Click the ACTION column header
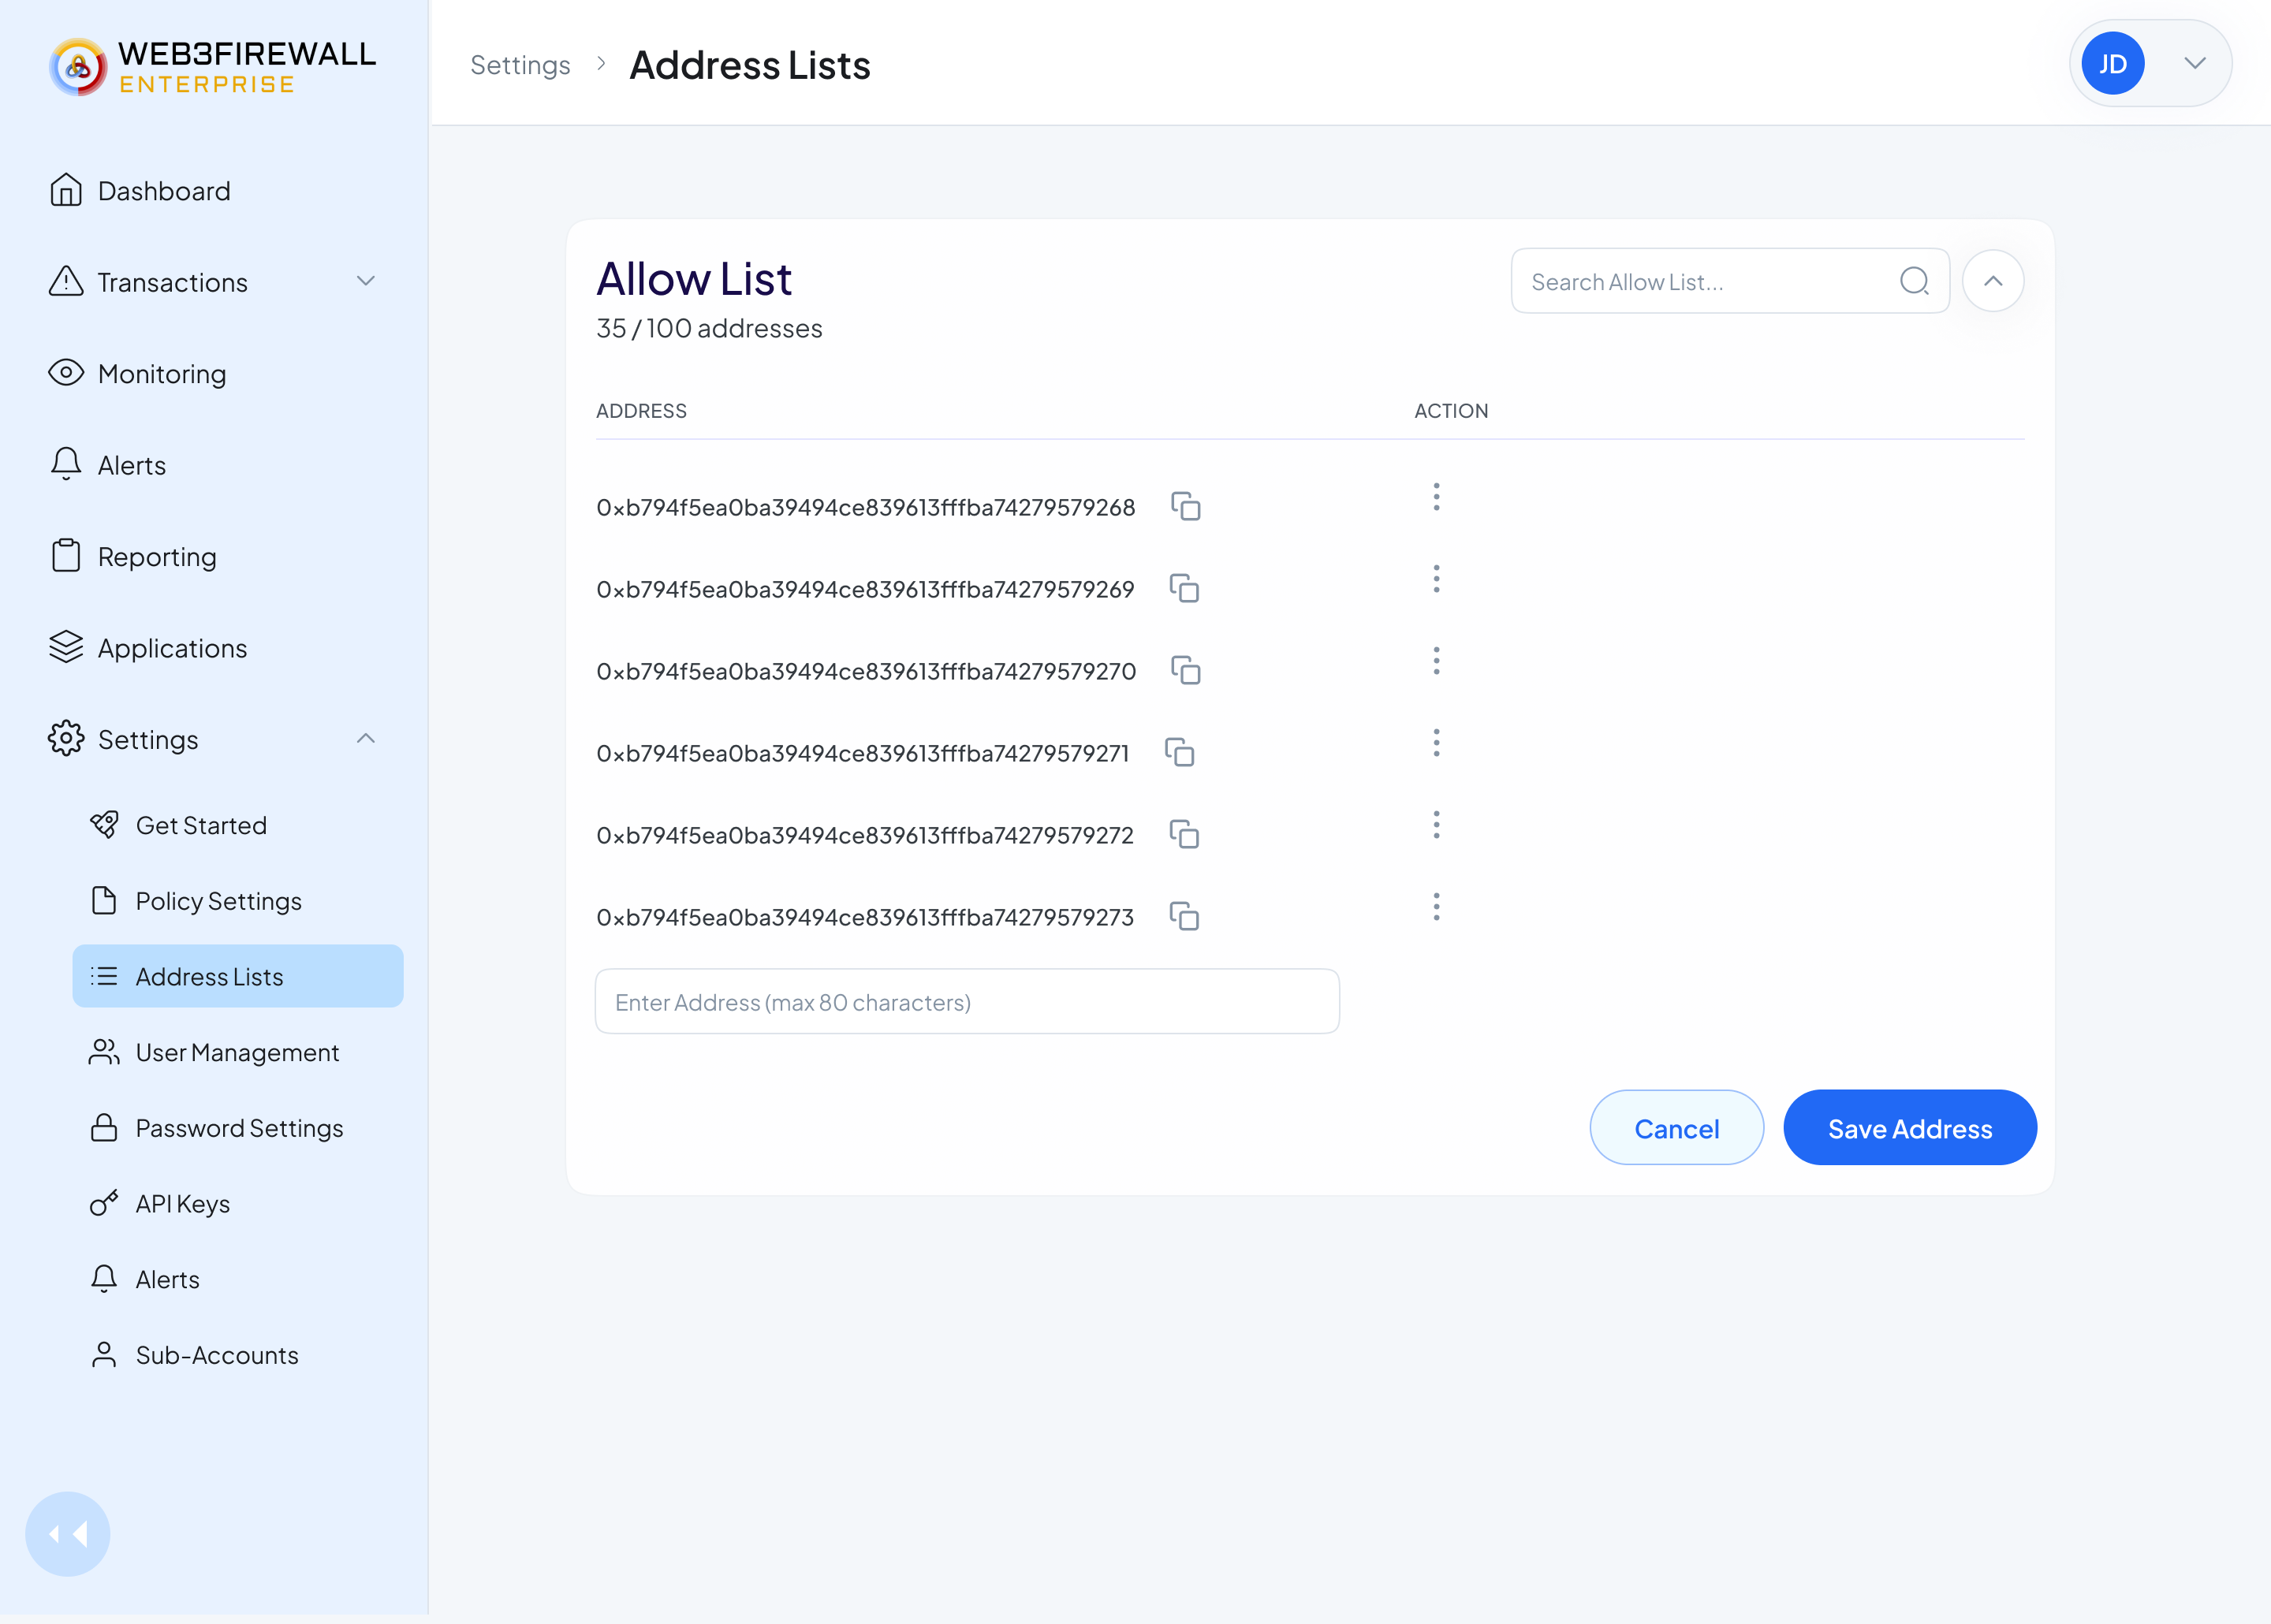Screen dimensions: 2271x1624 tap(1451, 411)
